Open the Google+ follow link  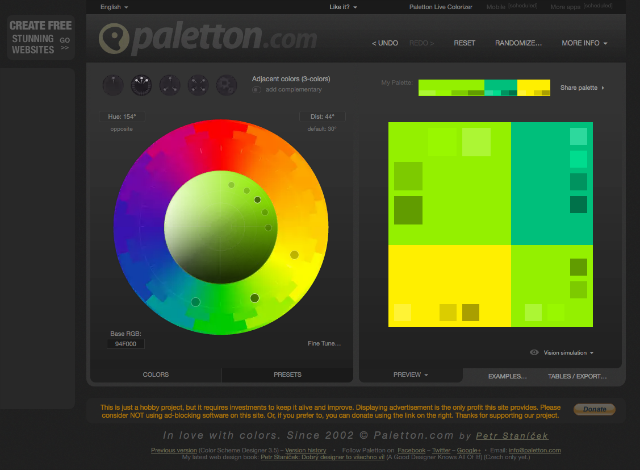click(469, 450)
